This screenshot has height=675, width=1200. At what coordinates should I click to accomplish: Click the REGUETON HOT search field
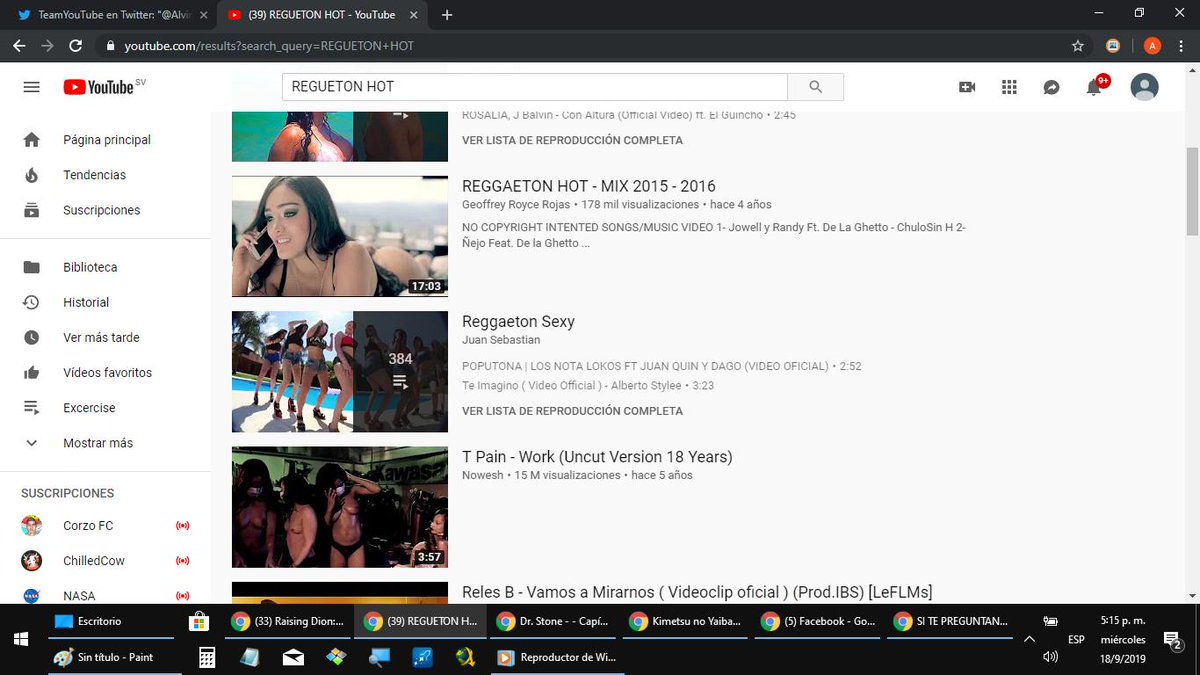click(535, 87)
